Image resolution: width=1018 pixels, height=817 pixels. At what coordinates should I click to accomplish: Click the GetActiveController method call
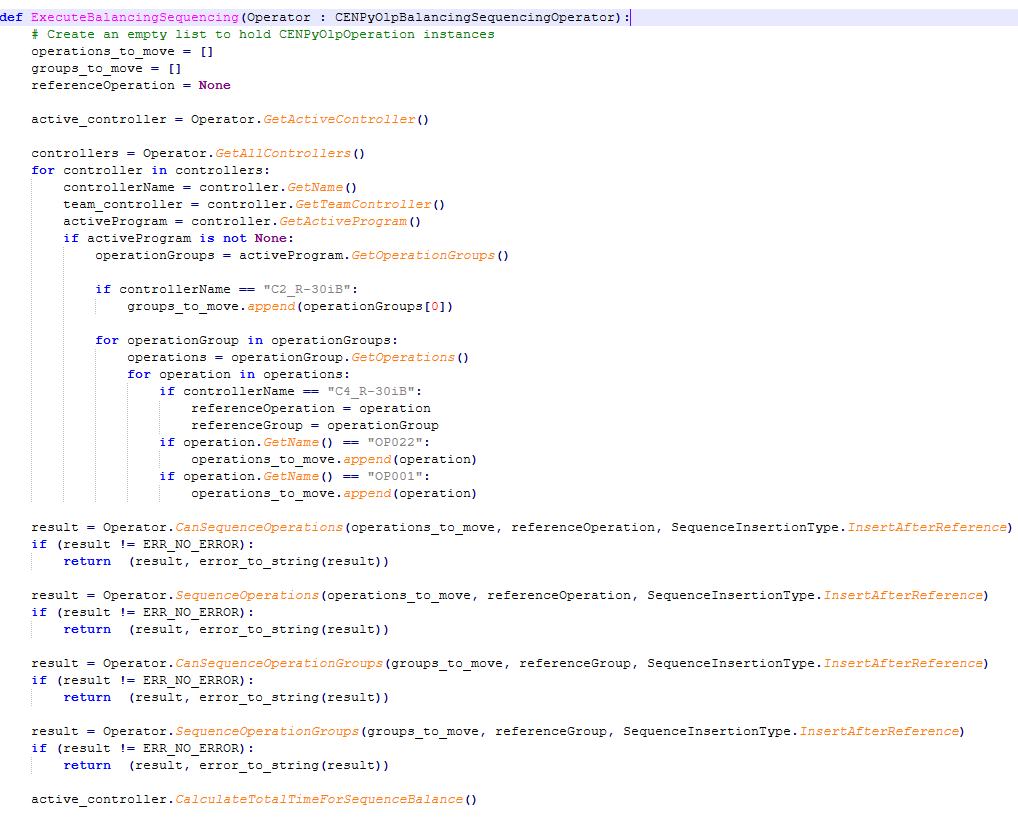pos(339,119)
